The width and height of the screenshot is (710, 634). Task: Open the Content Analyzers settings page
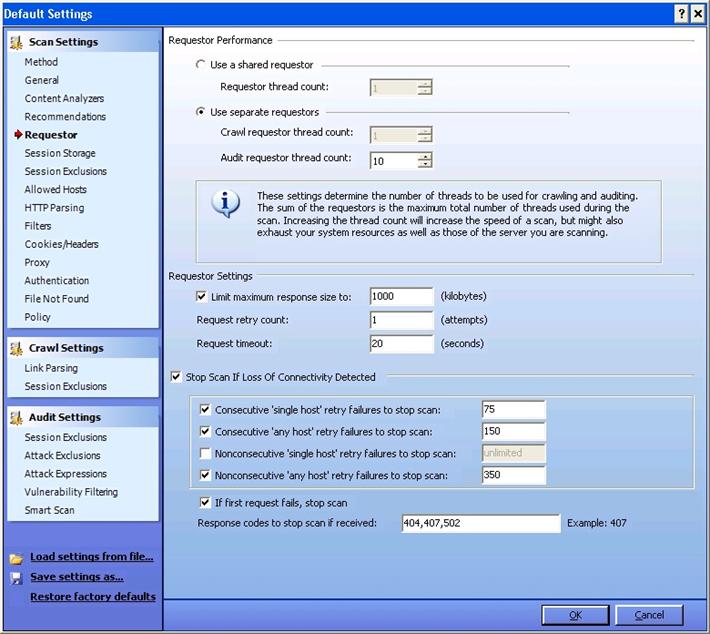point(64,99)
